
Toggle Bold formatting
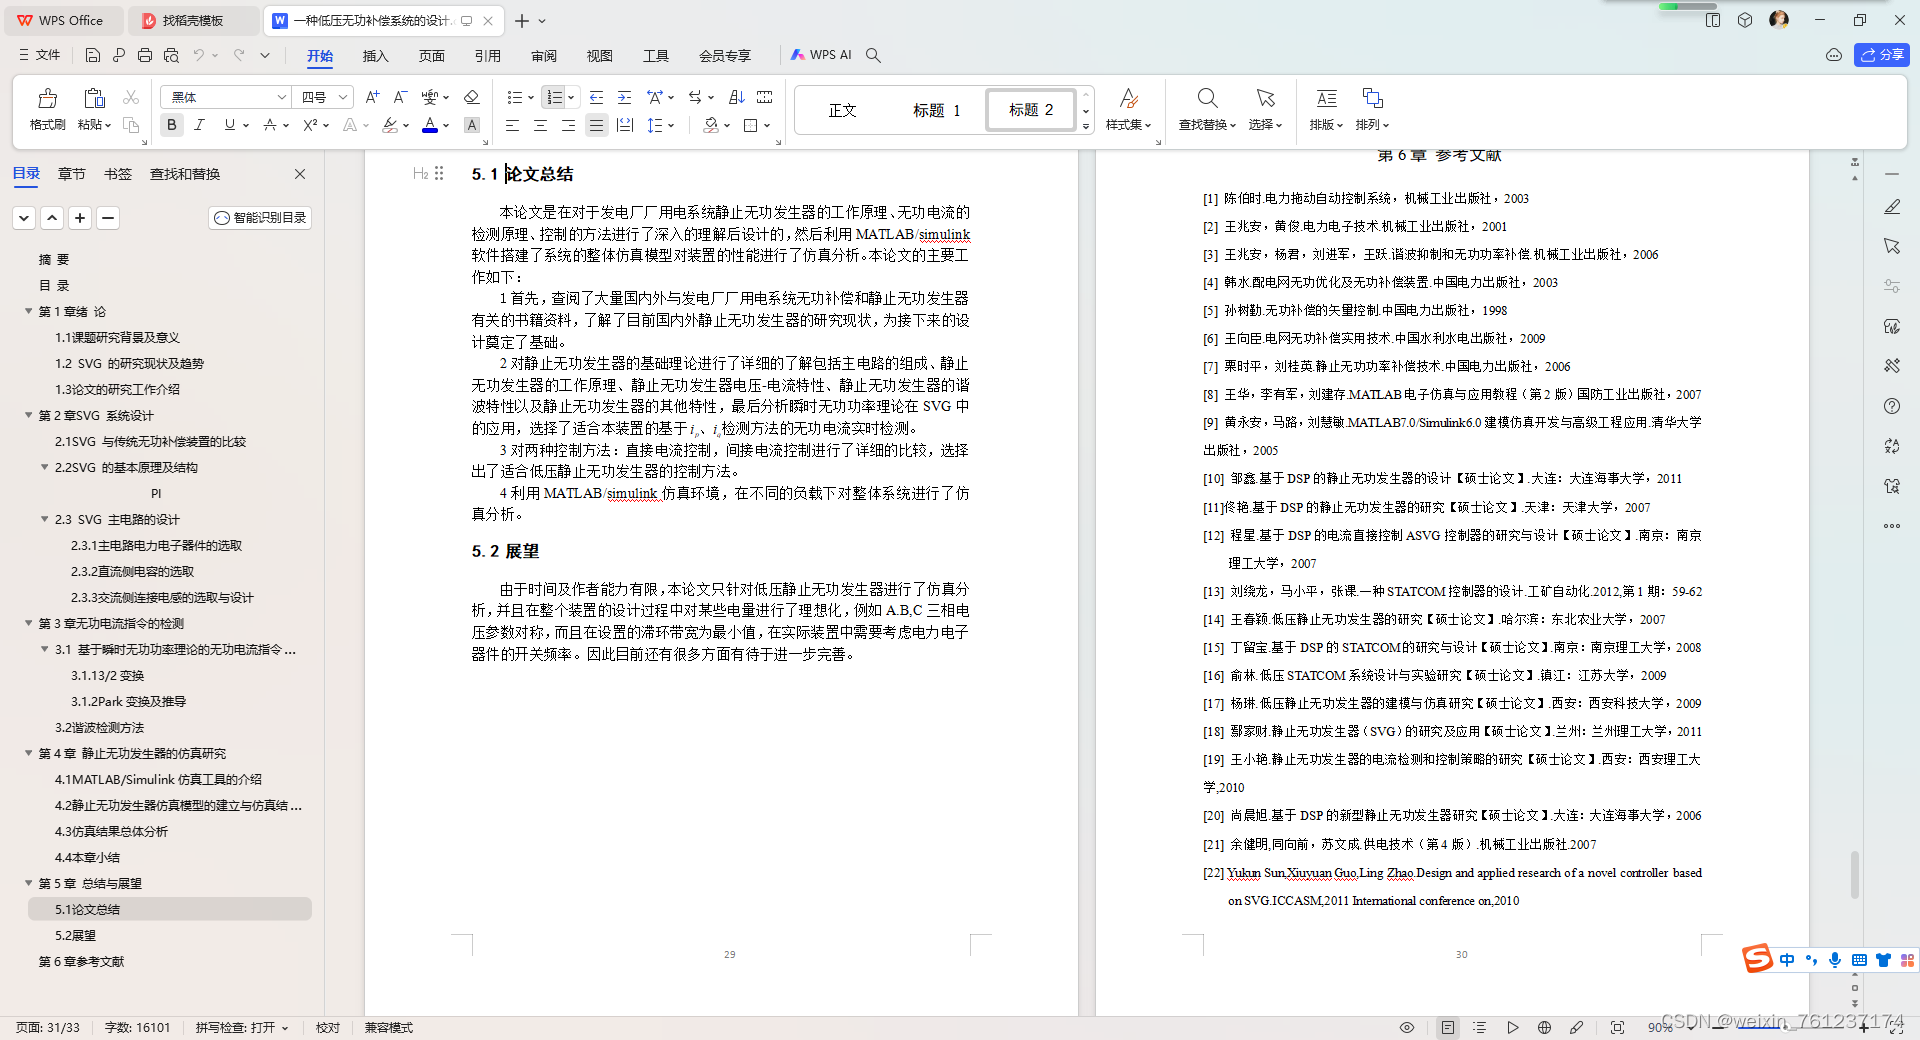pyautogui.click(x=172, y=125)
